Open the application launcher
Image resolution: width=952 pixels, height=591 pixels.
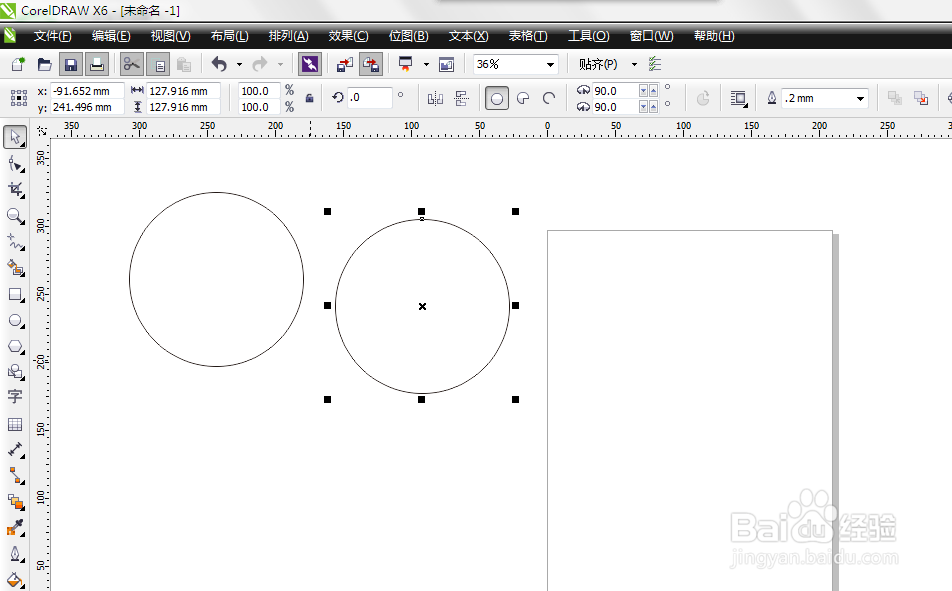pos(406,64)
